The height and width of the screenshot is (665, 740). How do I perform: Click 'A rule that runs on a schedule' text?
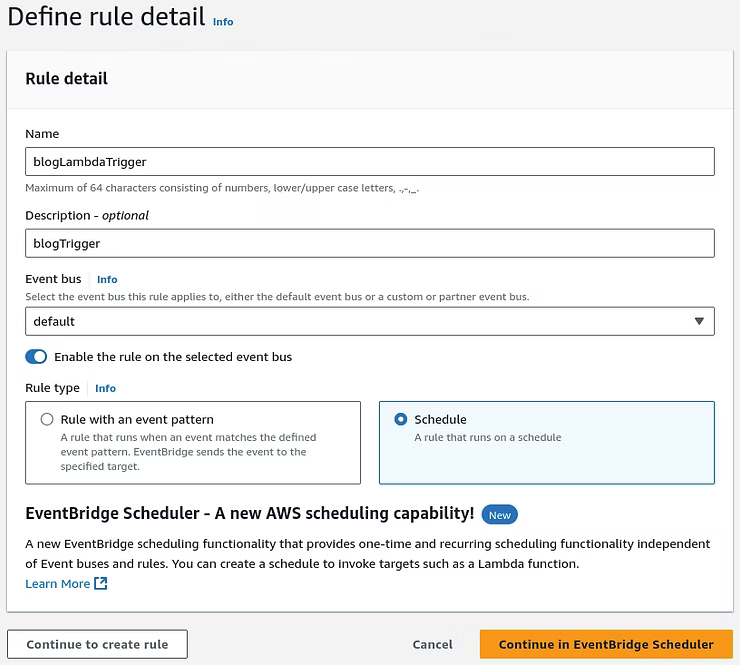point(488,438)
